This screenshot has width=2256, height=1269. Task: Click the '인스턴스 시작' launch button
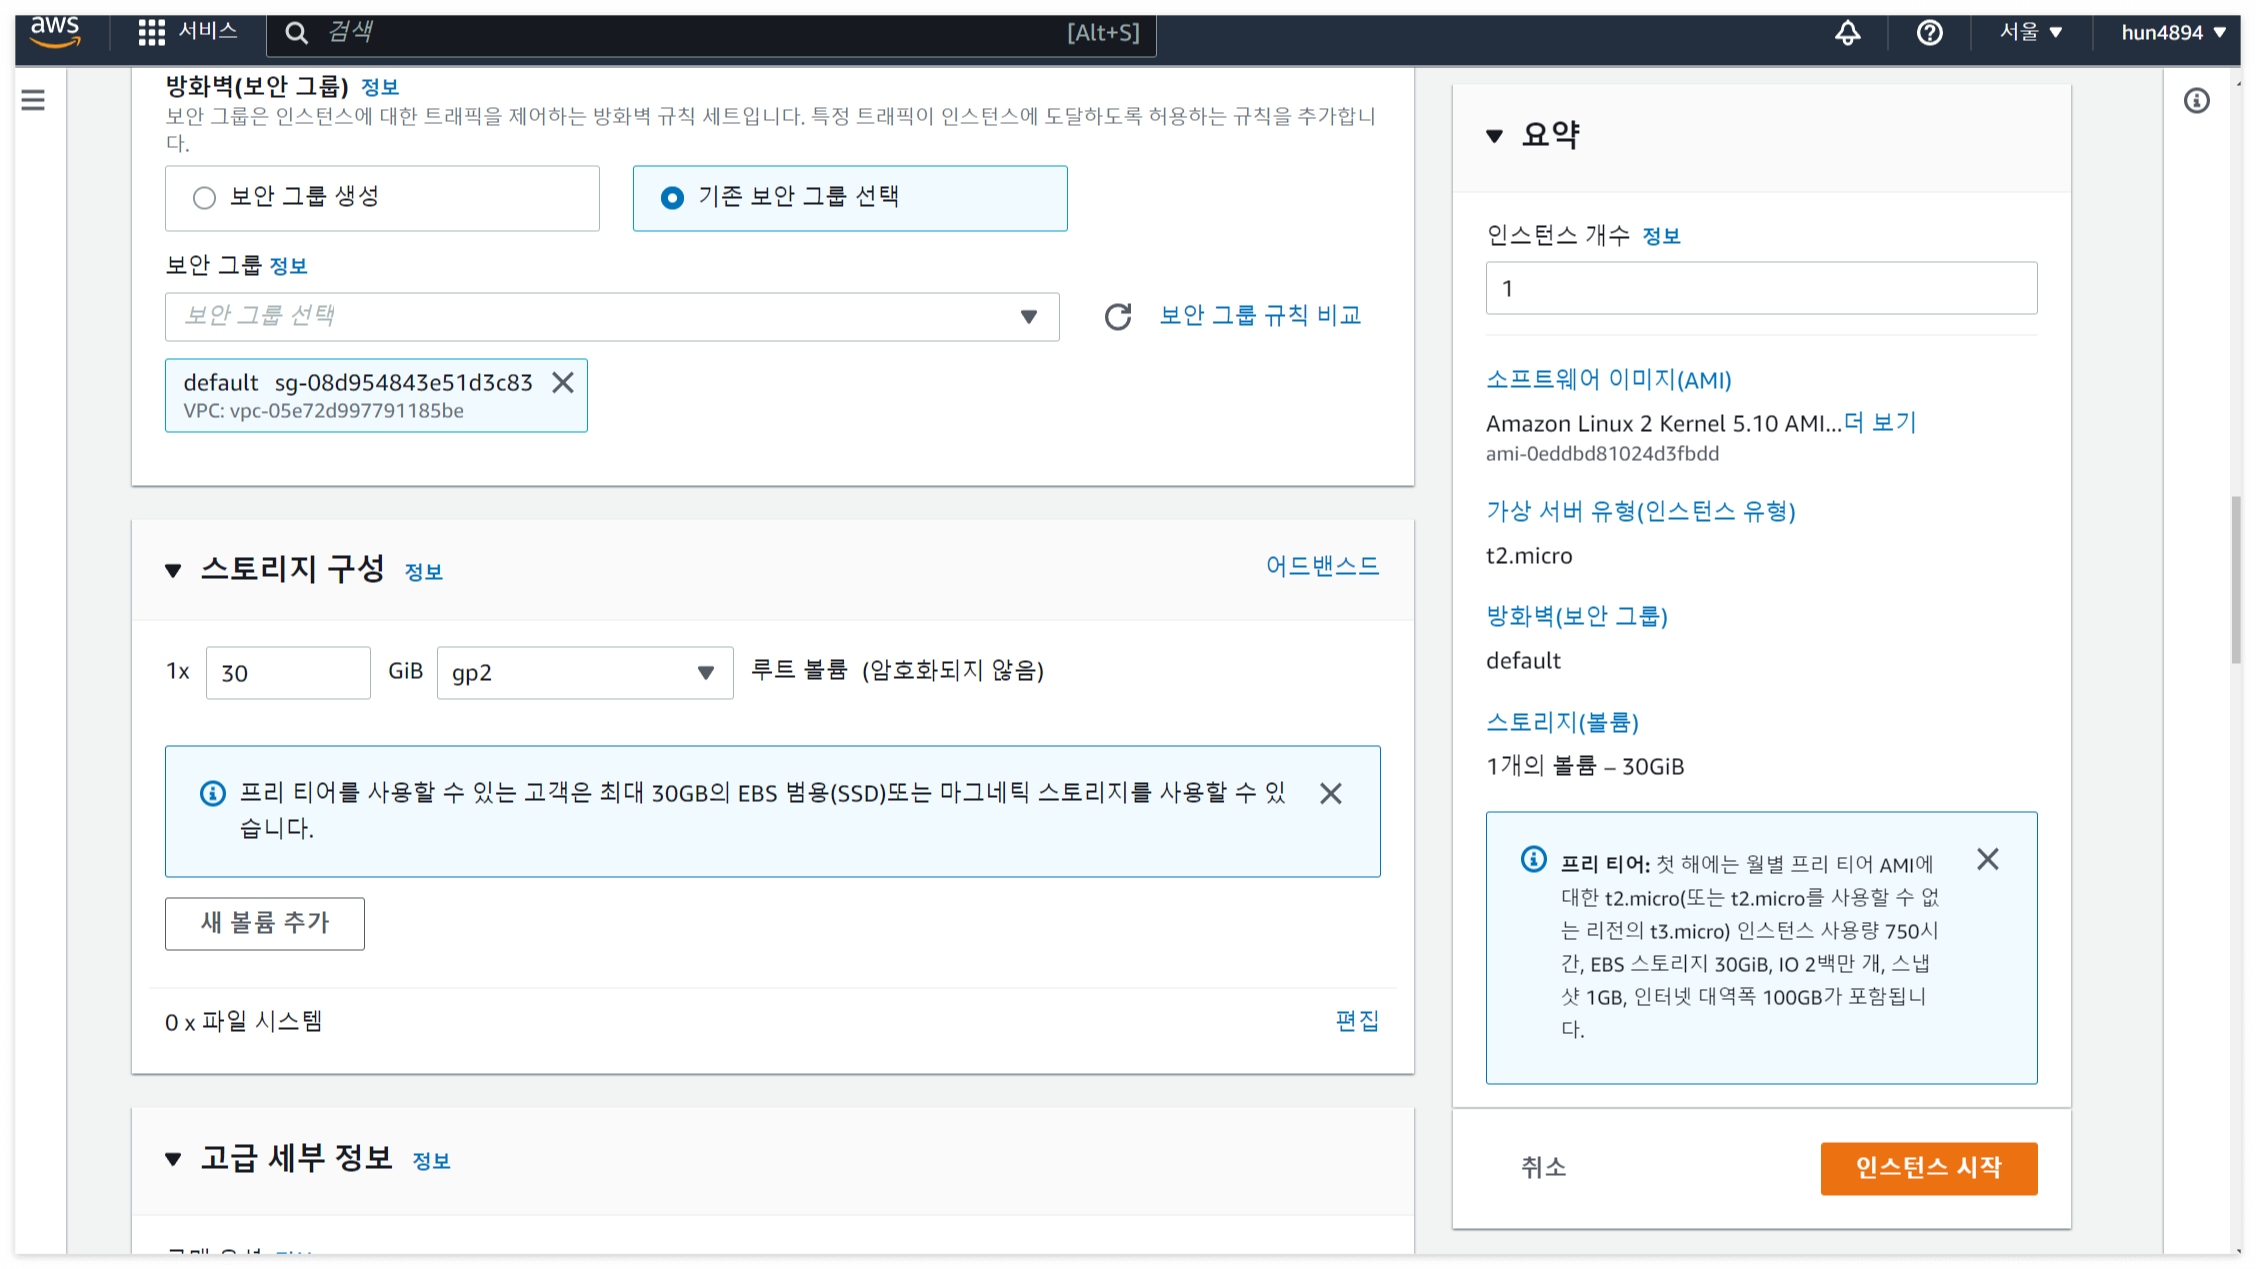point(1928,1168)
